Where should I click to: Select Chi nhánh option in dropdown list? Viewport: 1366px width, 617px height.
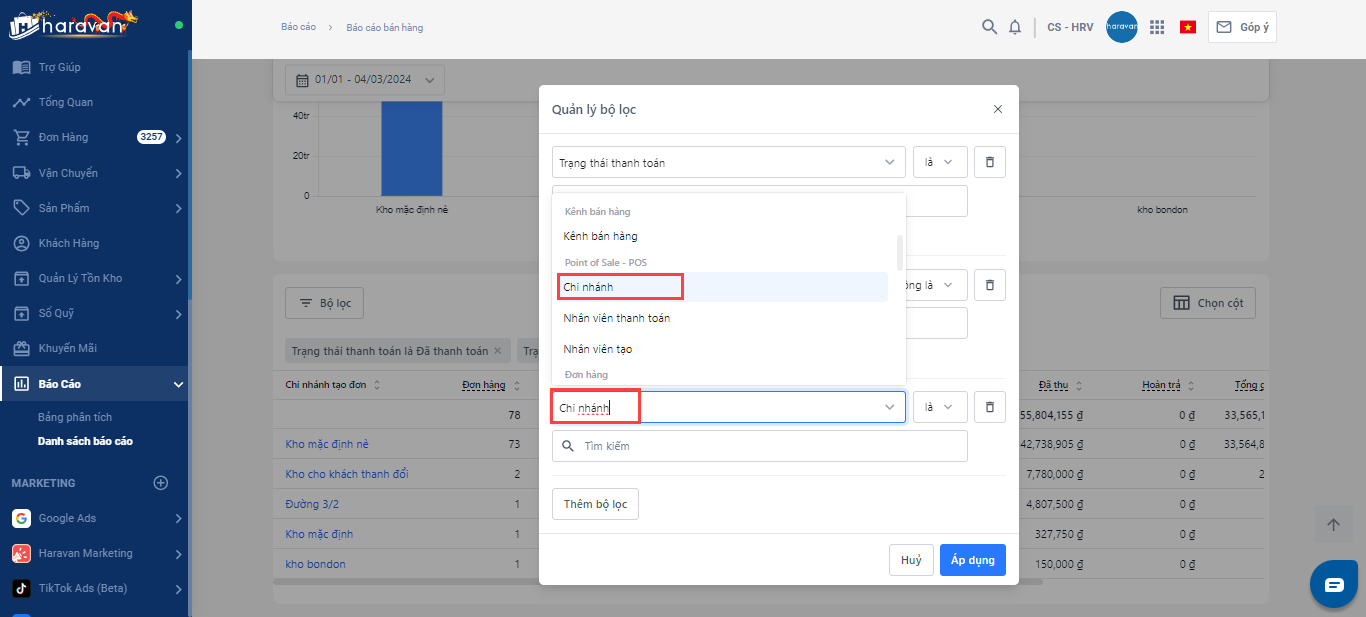(x=620, y=287)
